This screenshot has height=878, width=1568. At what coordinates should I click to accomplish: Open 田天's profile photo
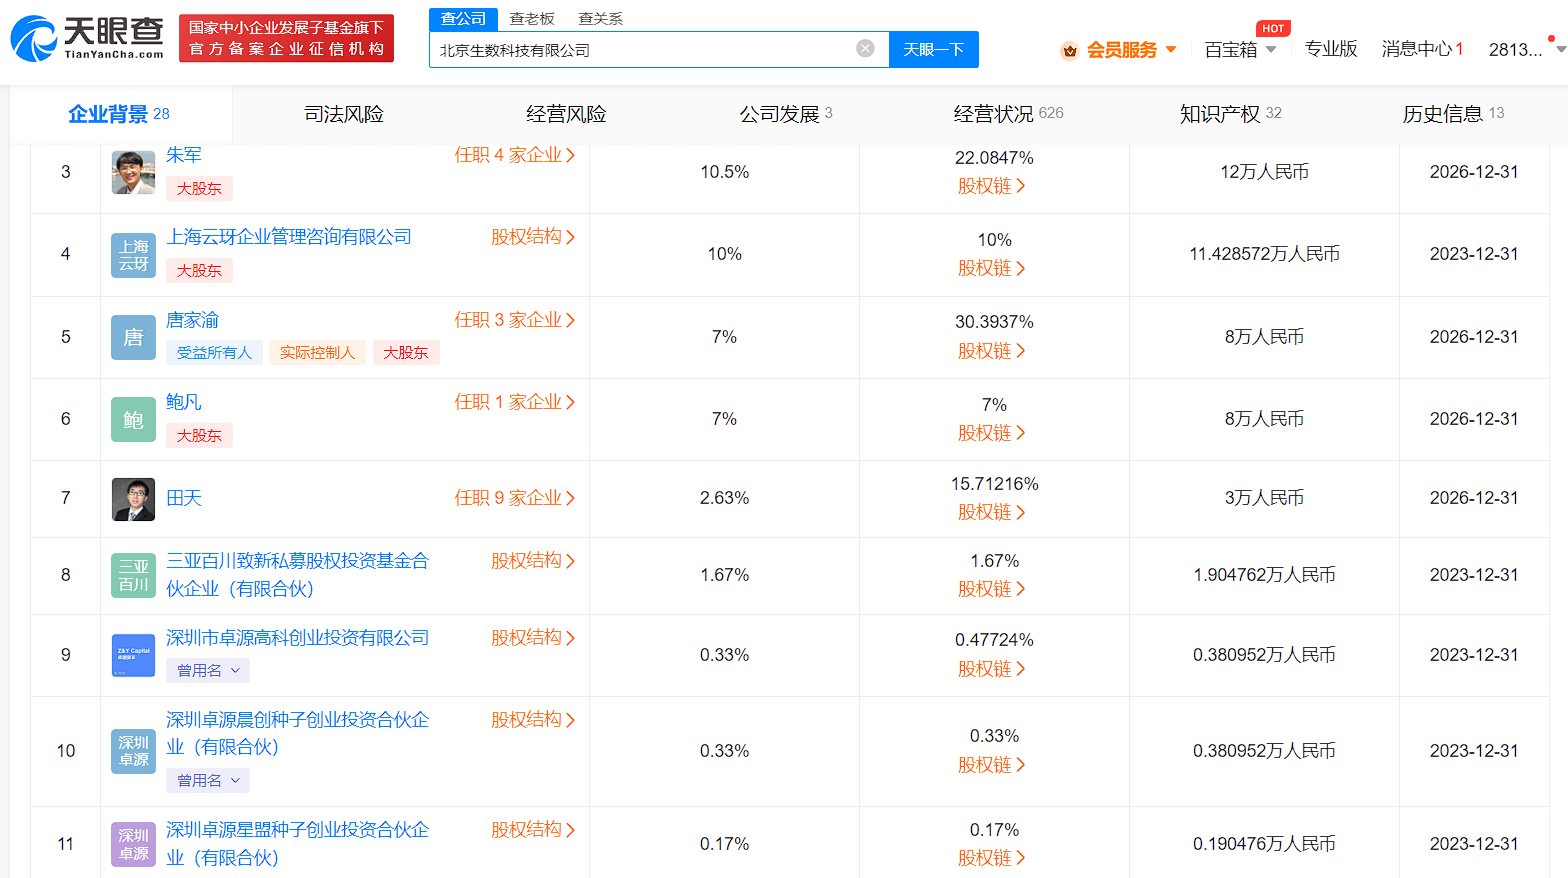(133, 499)
